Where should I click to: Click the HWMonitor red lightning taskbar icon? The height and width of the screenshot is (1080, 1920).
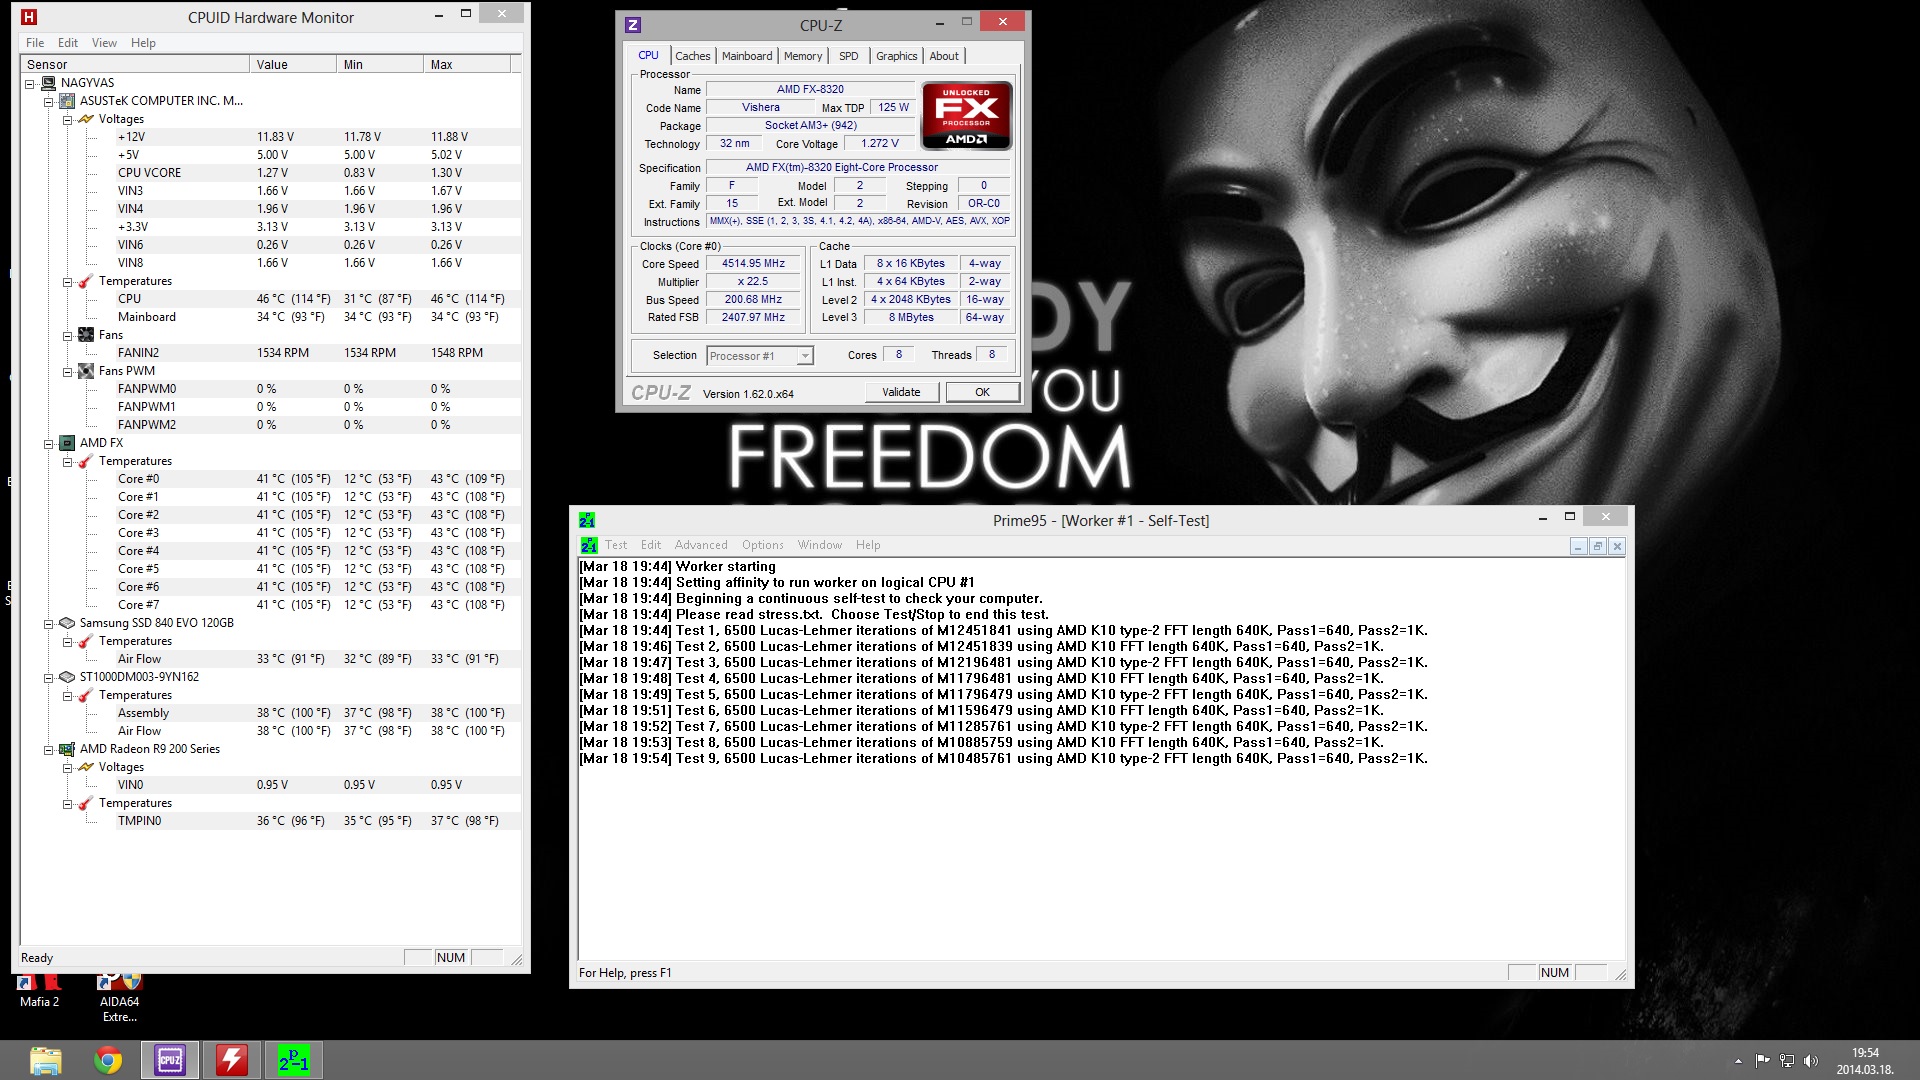[232, 1060]
